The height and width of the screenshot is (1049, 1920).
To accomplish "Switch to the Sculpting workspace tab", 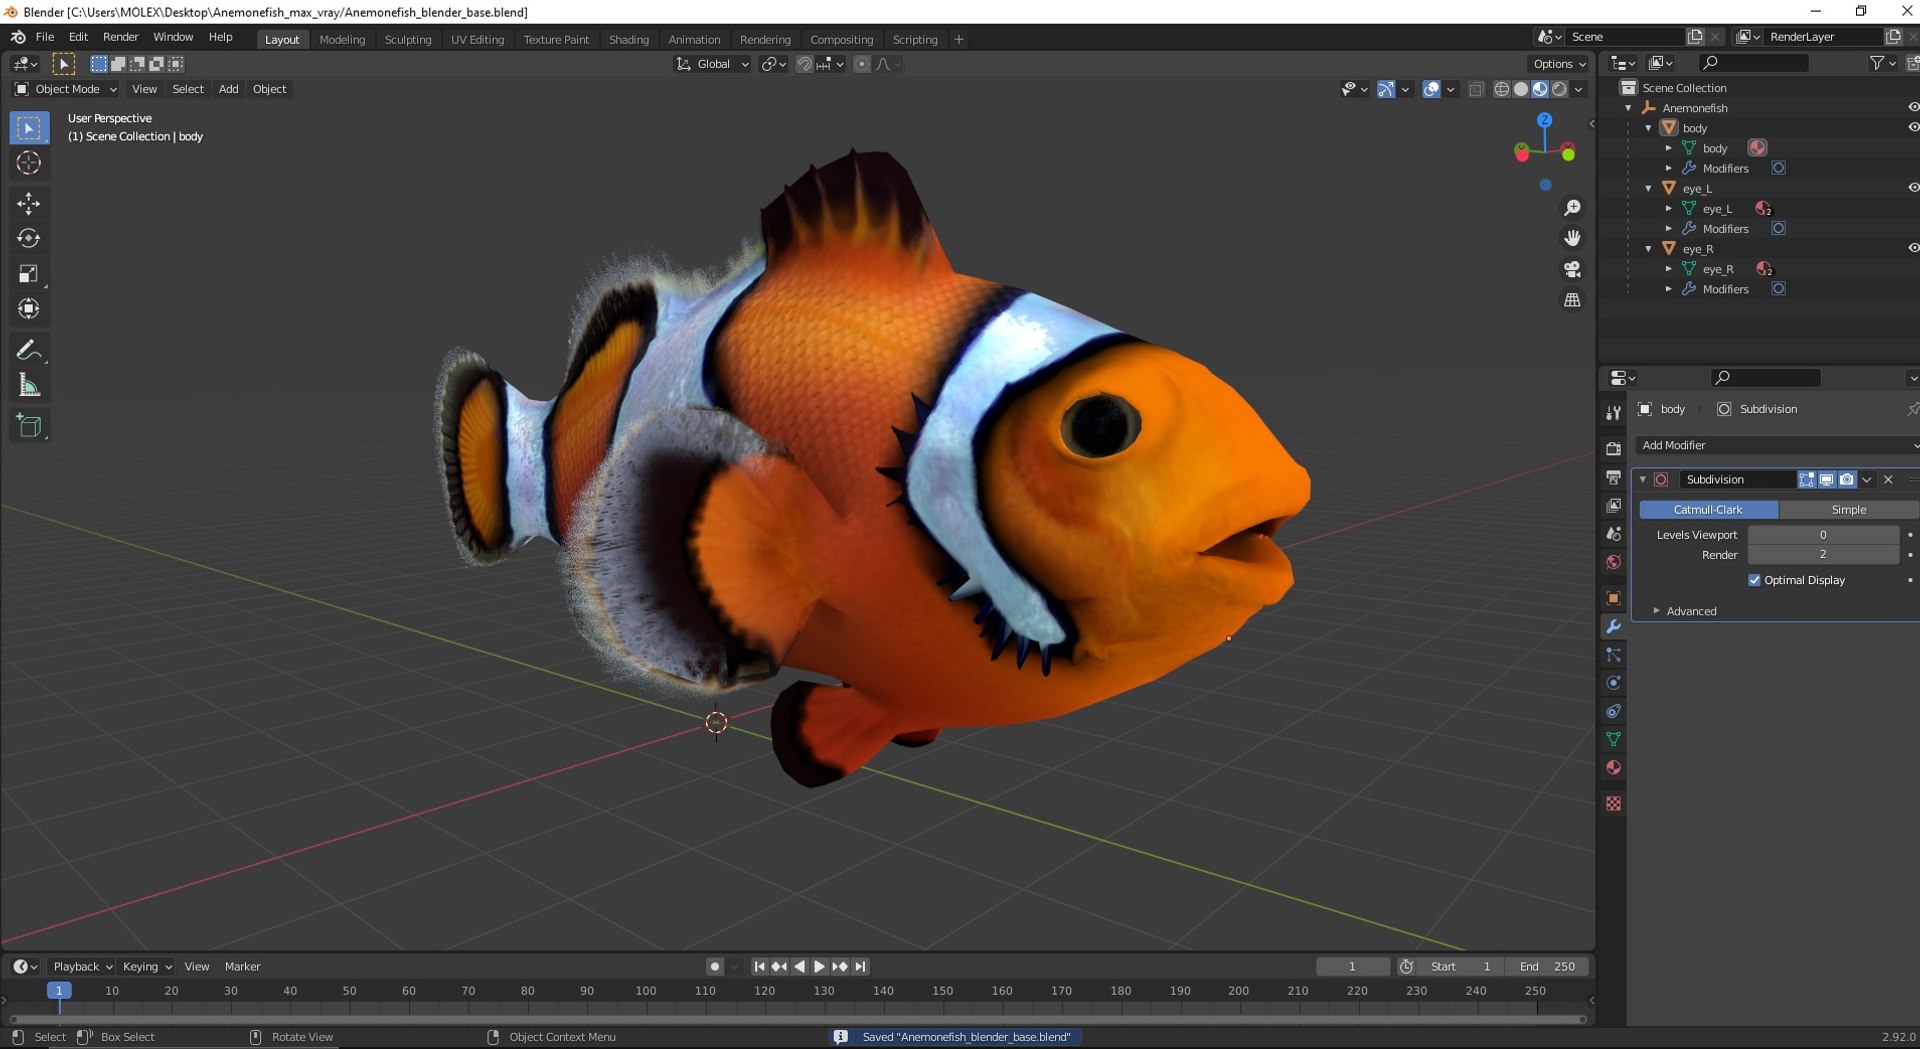I will tap(408, 40).
